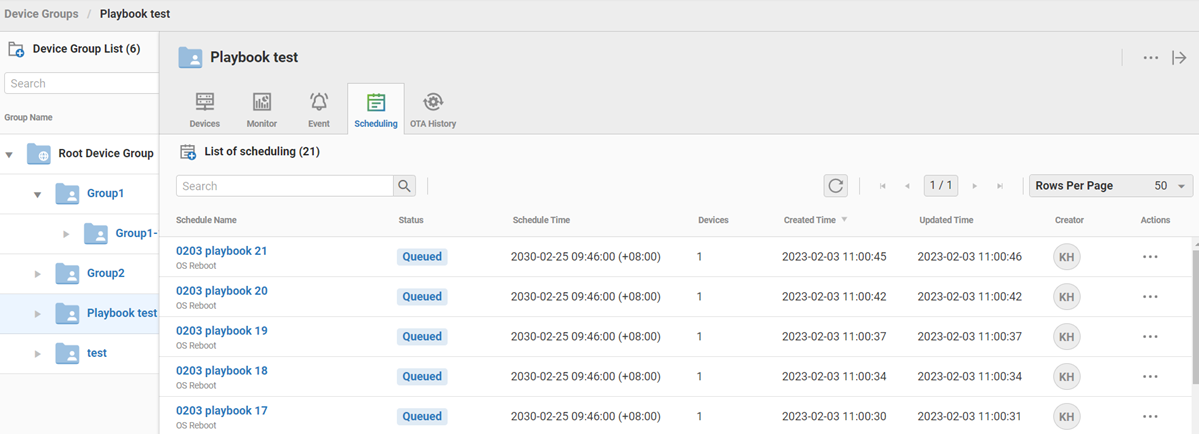Open the Rows Per Page dropdown
Image resolution: width=1199 pixels, height=434 pixels.
point(1111,186)
